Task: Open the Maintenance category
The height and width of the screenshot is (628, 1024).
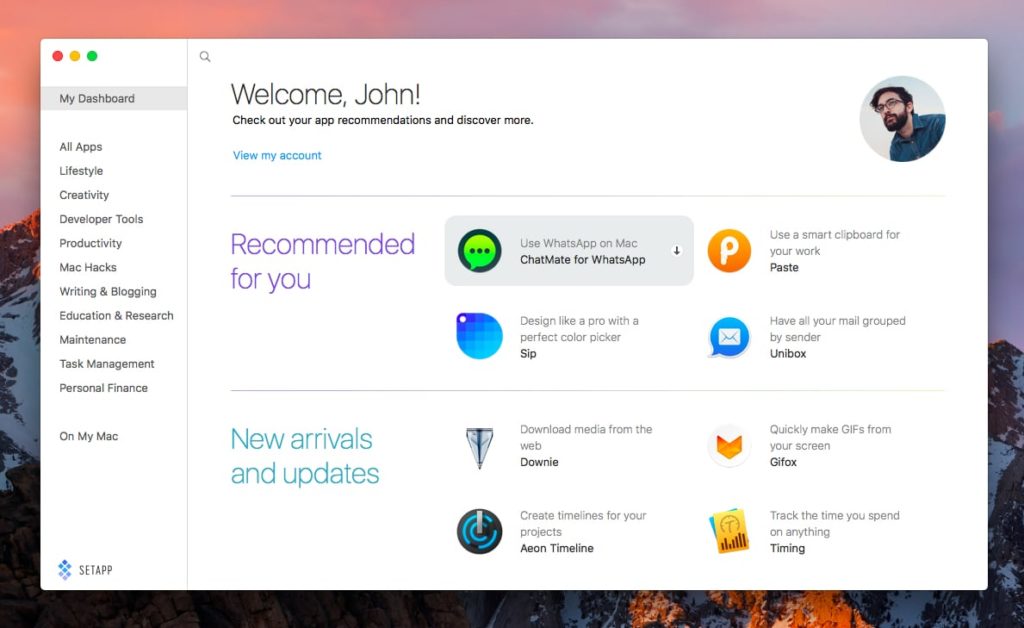Action: 93,340
